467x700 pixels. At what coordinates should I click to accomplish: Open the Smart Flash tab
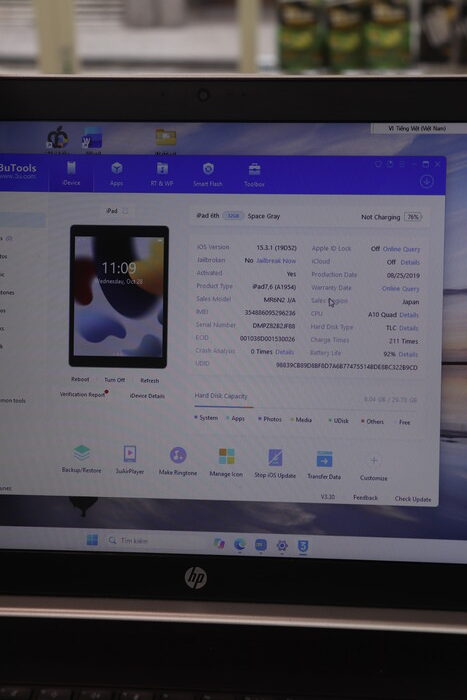click(x=208, y=175)
